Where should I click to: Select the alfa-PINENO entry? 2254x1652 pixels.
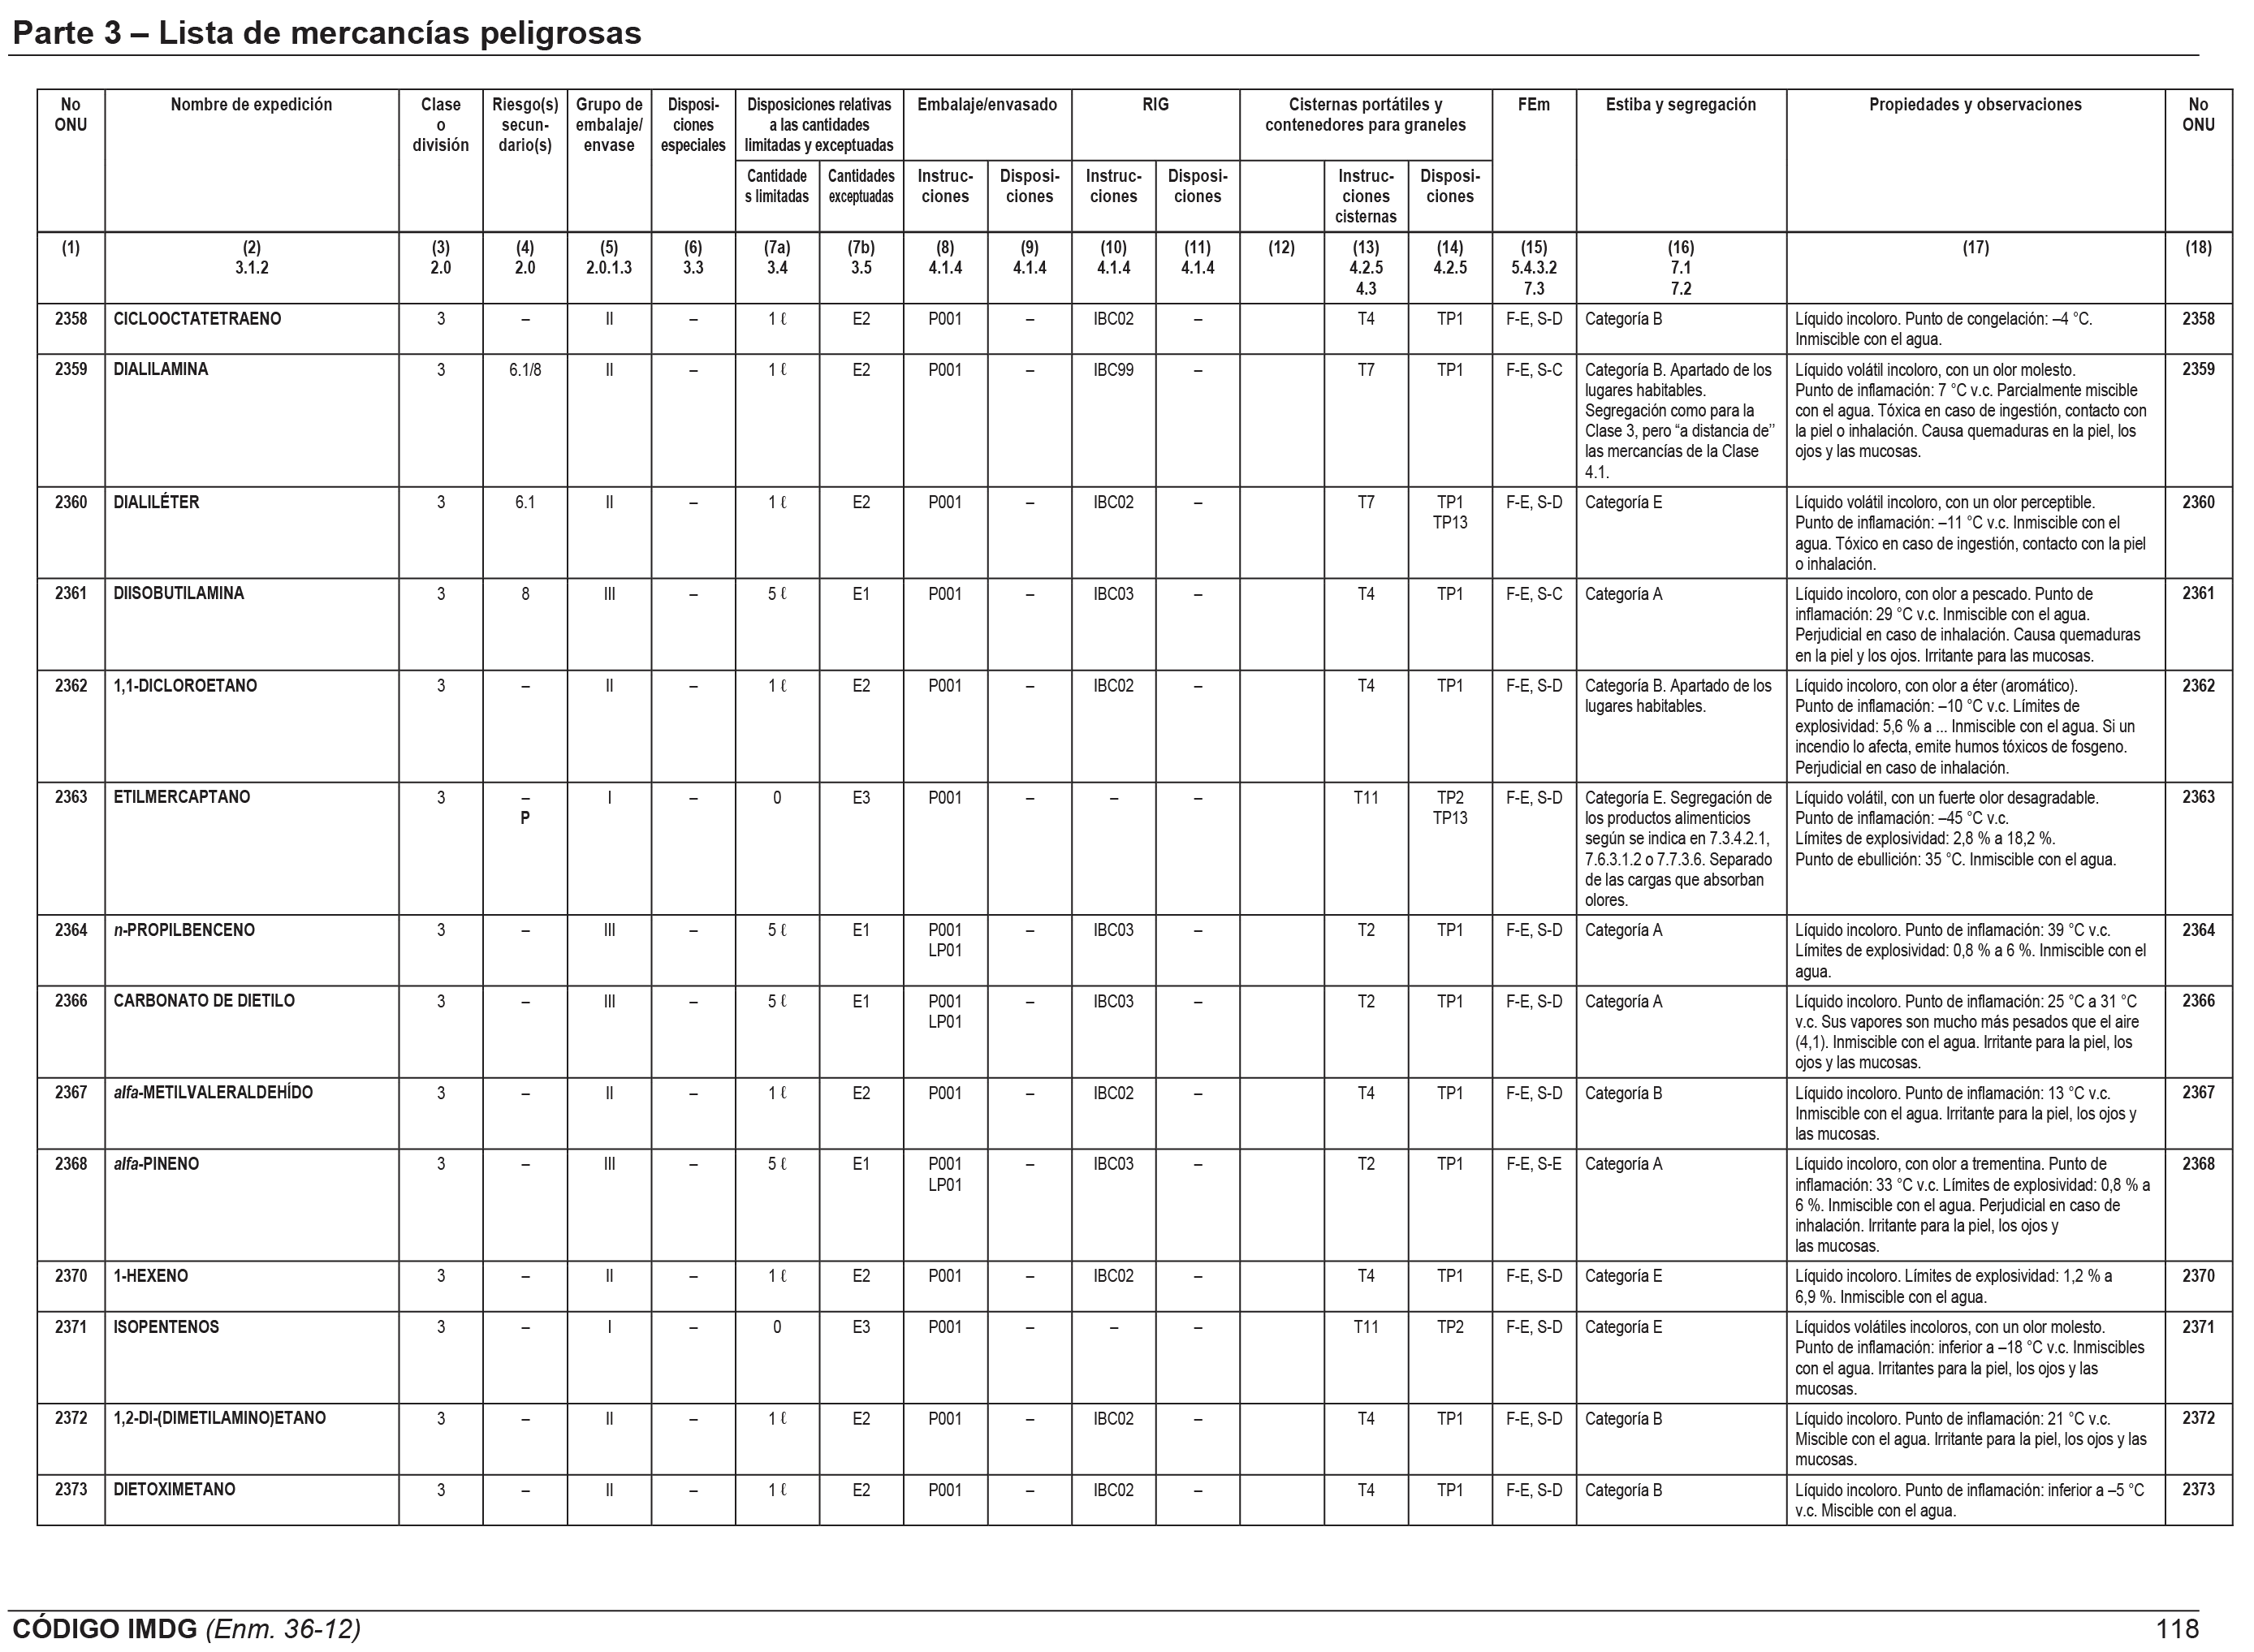coord(156,1164)
